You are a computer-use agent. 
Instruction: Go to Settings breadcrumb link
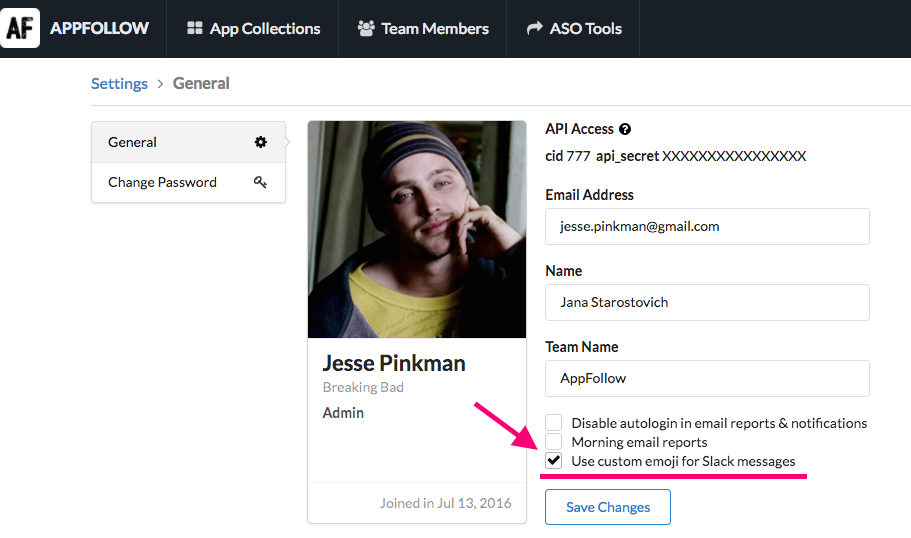click(119, 84)
